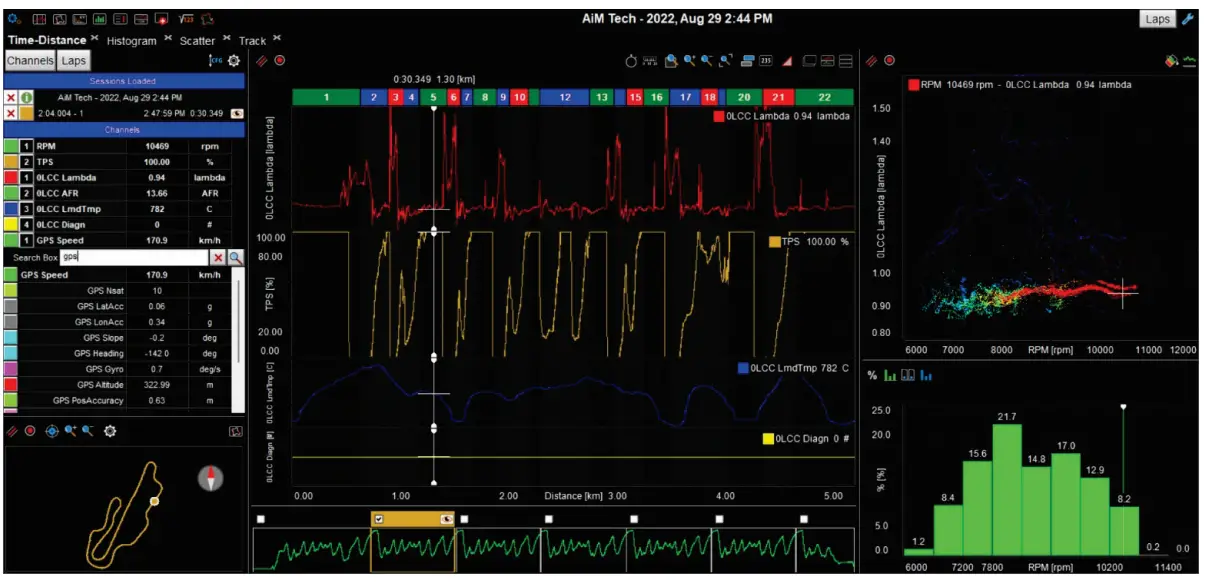Click the red record icon above the main graph
Screen dimensions: 1205x582
280,61
